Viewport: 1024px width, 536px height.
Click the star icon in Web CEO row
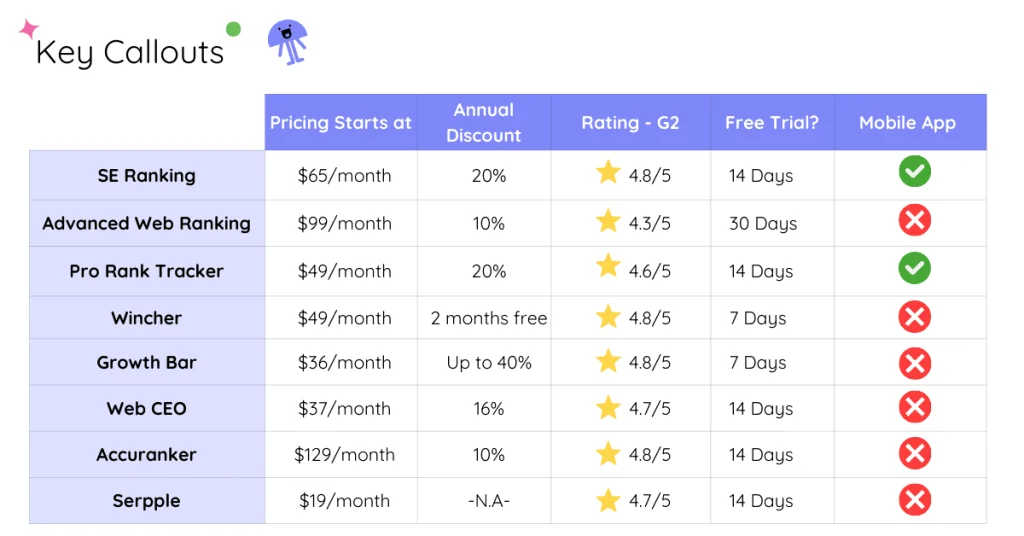[608, 408]
